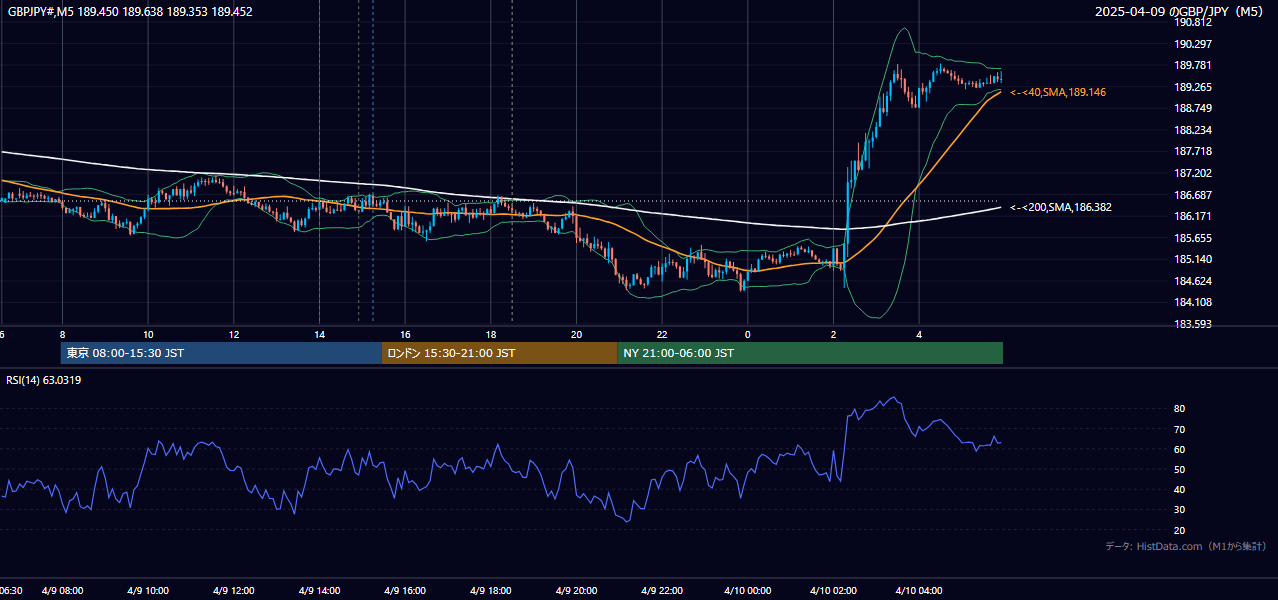
Task: Click the 40 SMA 189.146 label
Action: point(1058,92)
